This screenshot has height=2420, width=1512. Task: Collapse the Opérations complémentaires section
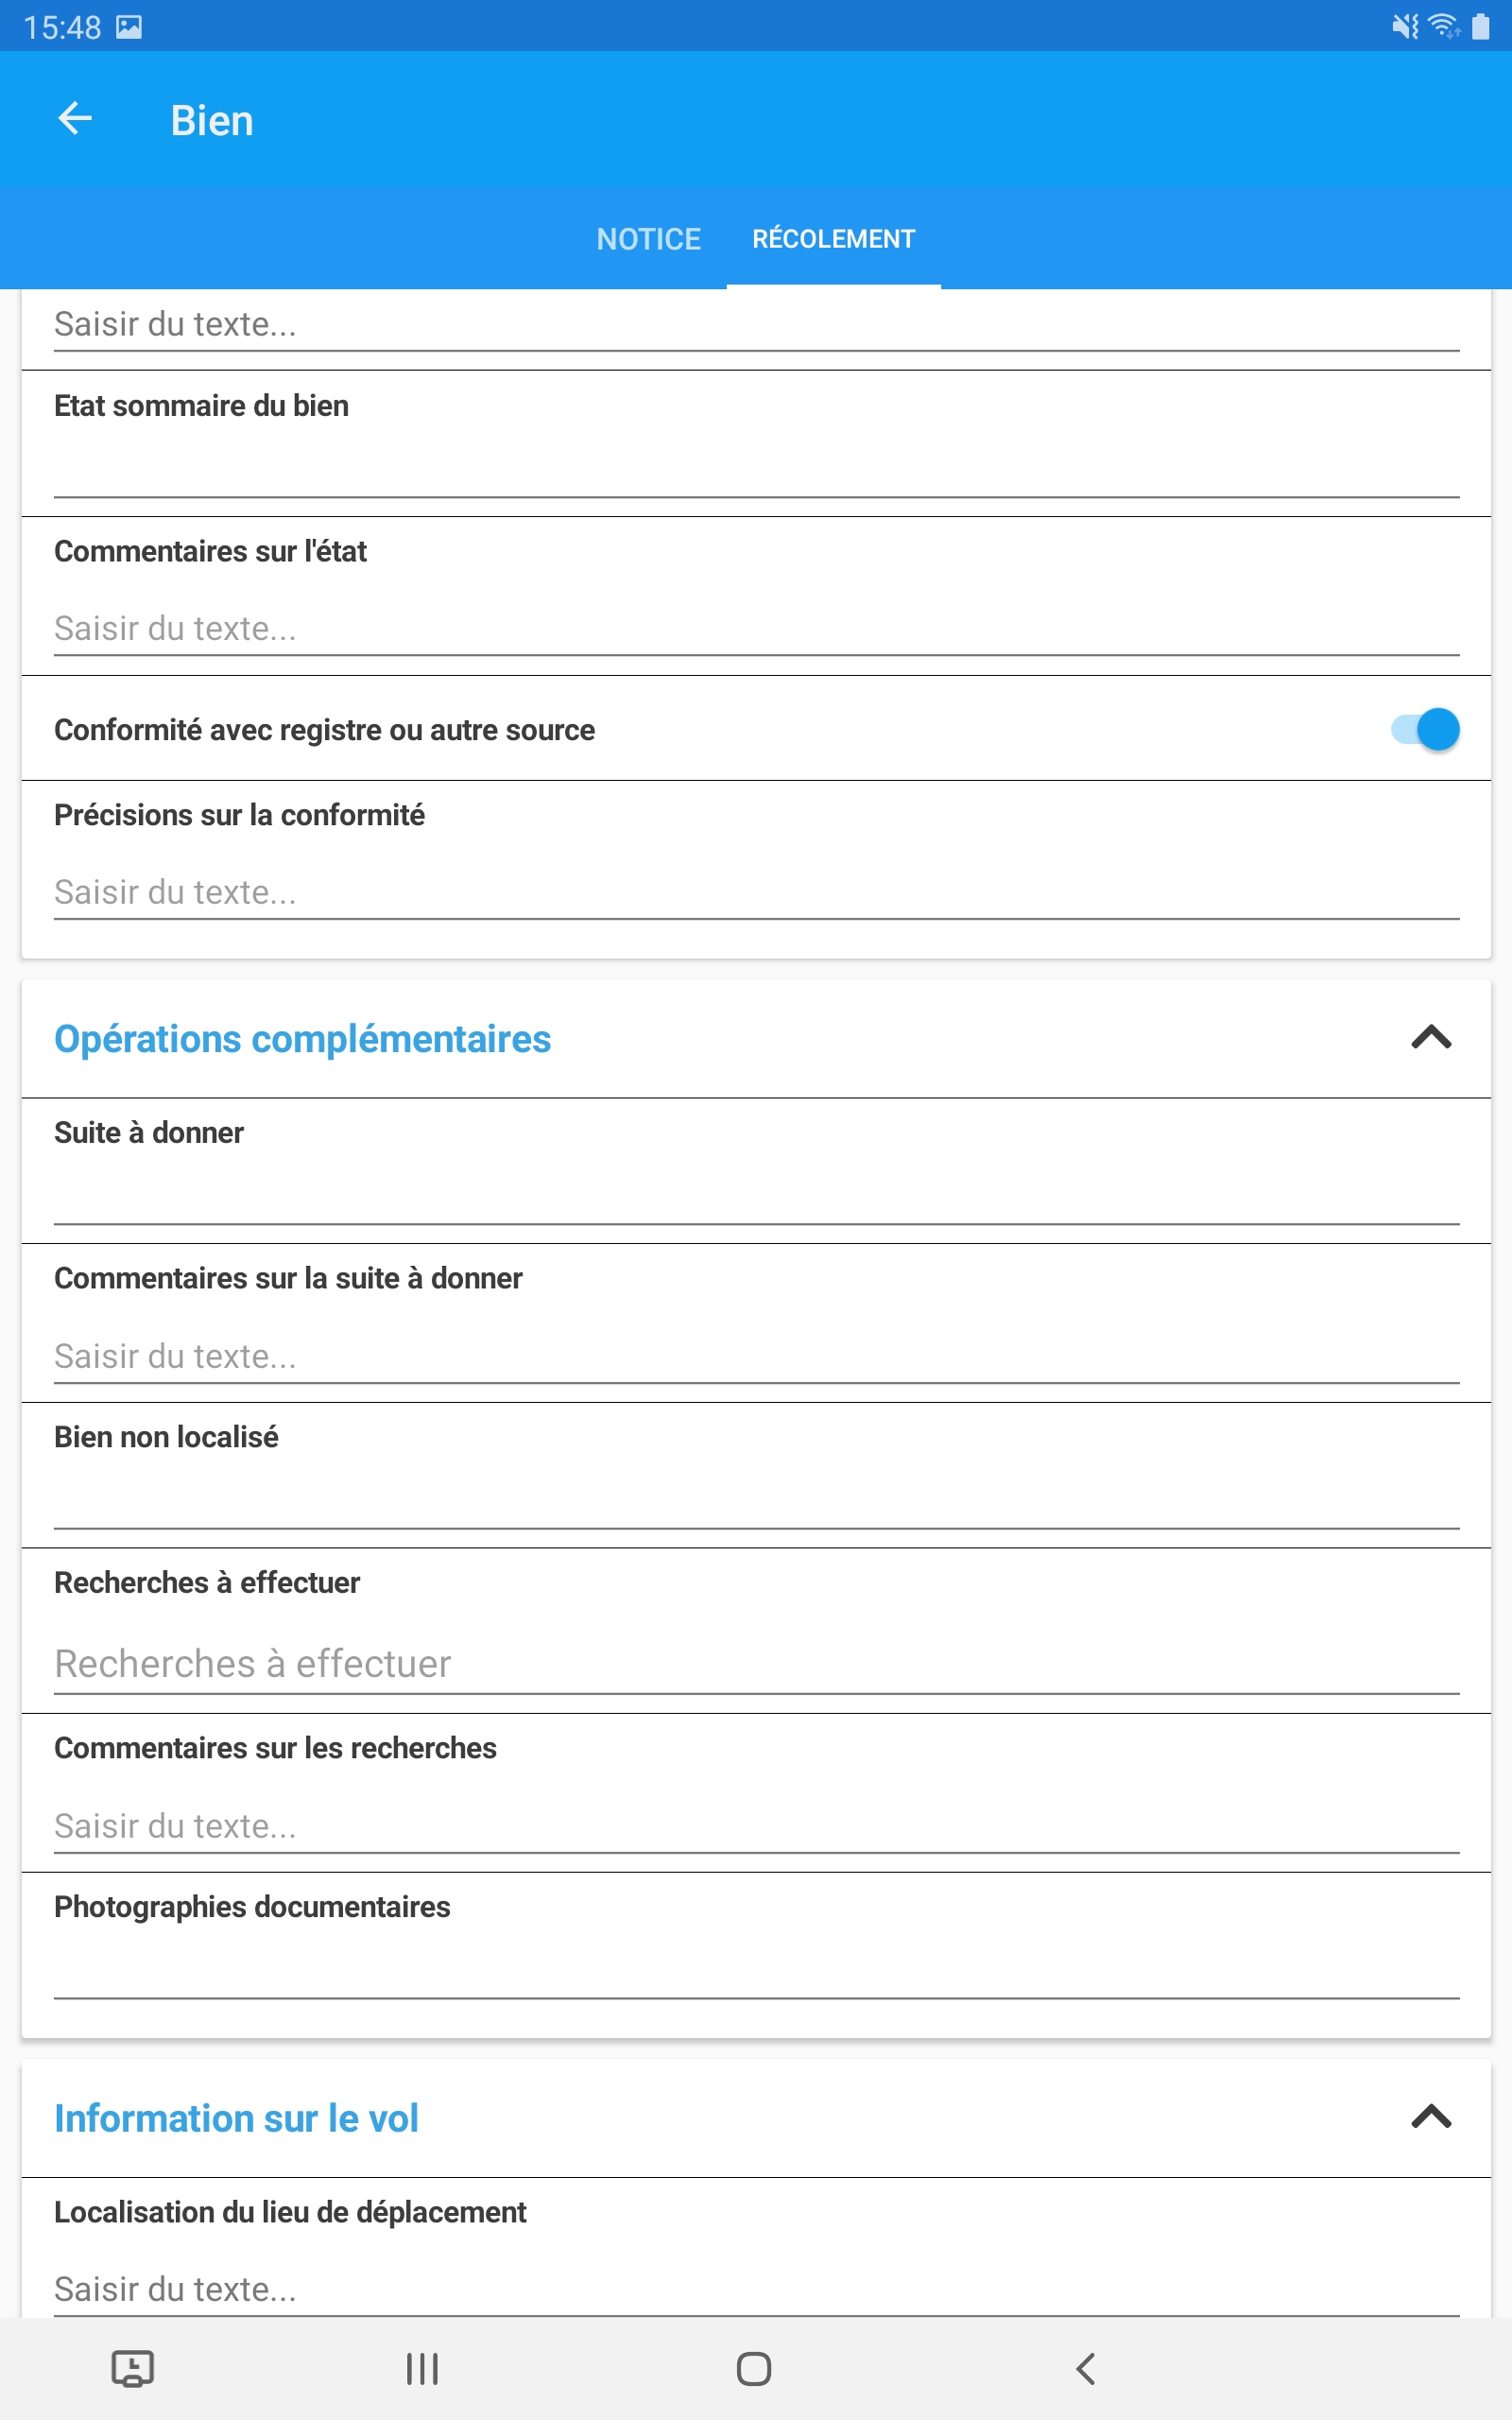[x=1432, y=1039]
